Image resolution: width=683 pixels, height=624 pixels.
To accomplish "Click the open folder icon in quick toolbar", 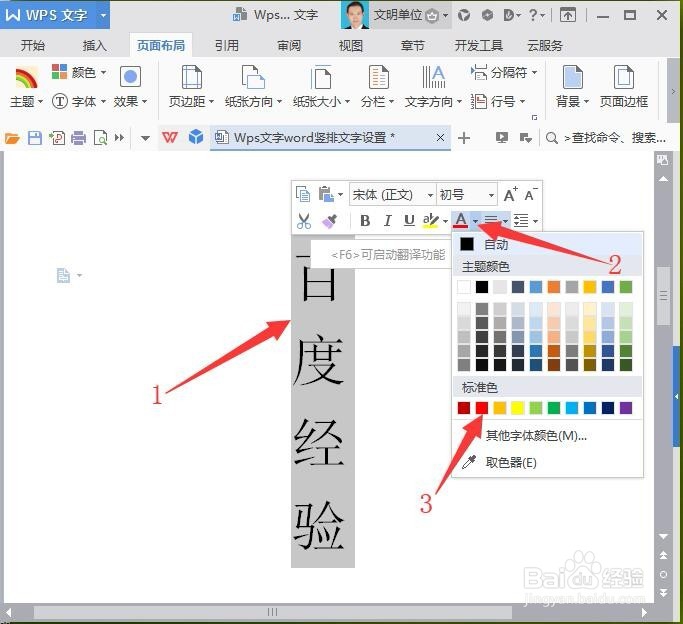I will (x=12, y=138).
